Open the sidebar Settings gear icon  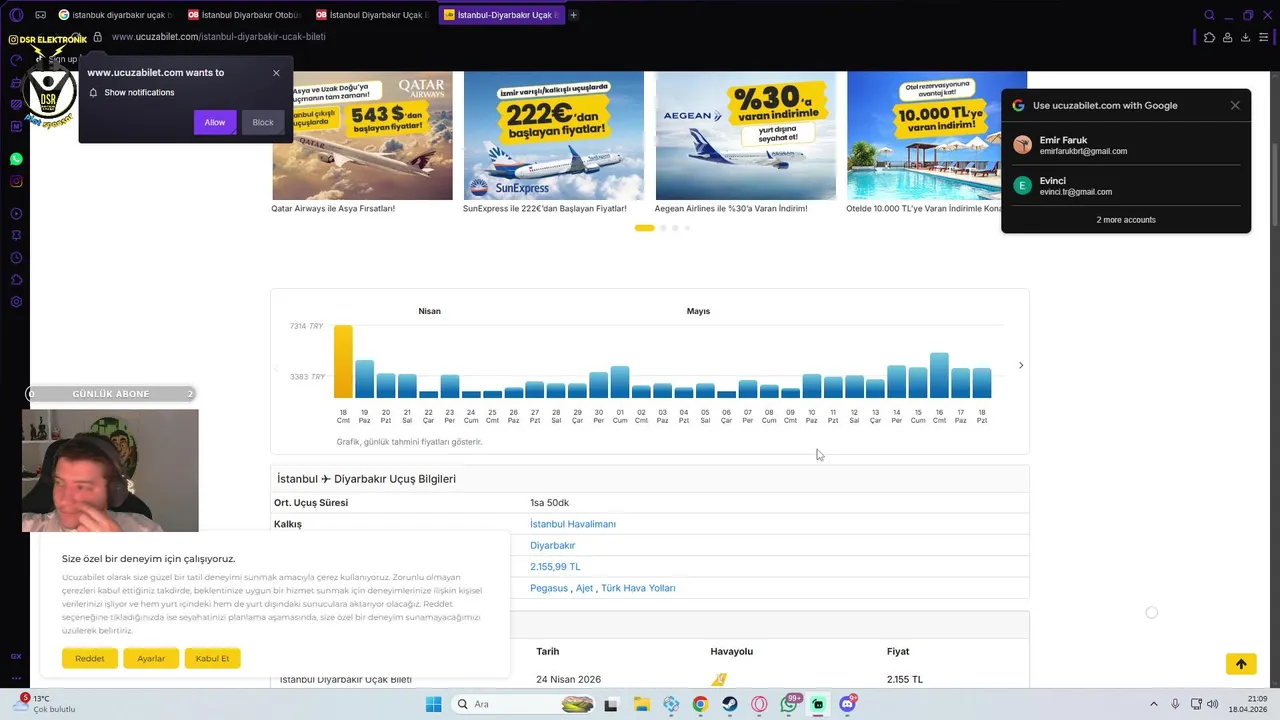pos(16,302)
